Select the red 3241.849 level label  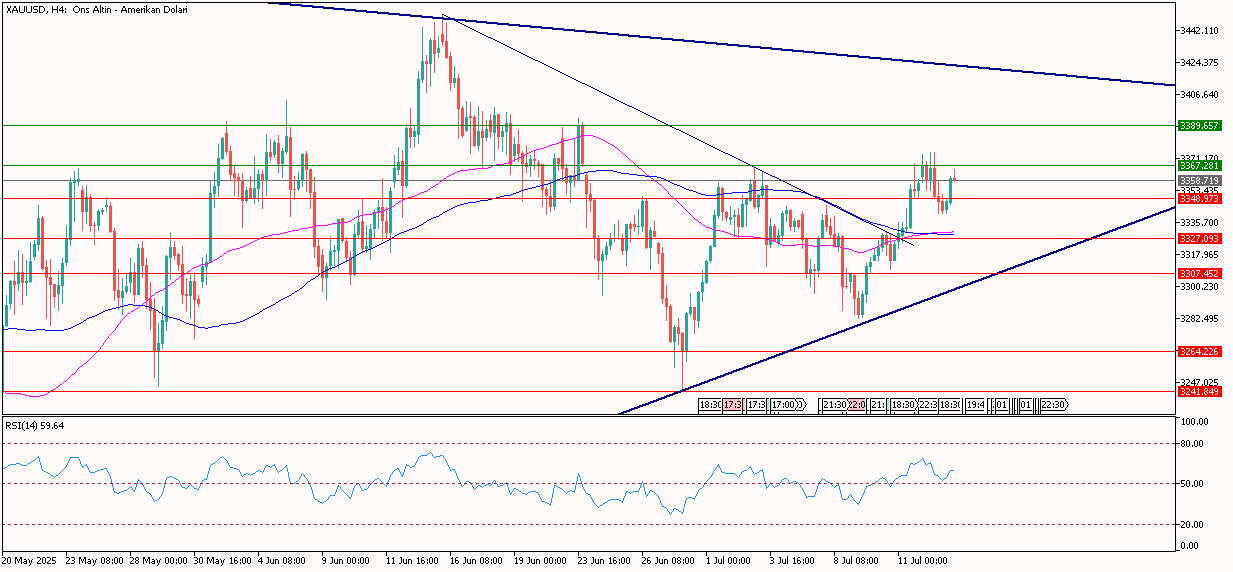coord(1198,391)
